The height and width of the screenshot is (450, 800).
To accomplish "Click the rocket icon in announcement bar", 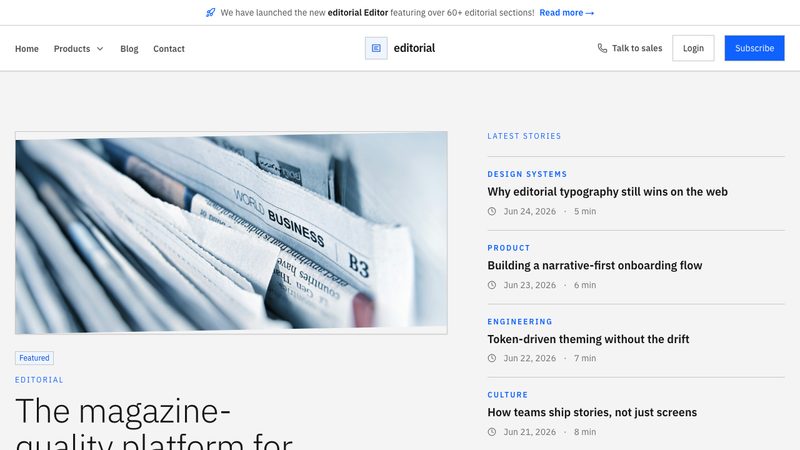I will pos(210,13).
